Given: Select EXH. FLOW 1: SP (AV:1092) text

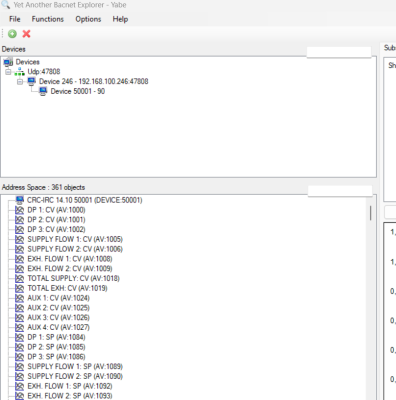Looking at the screenshot, I should (x=70, y=386).
